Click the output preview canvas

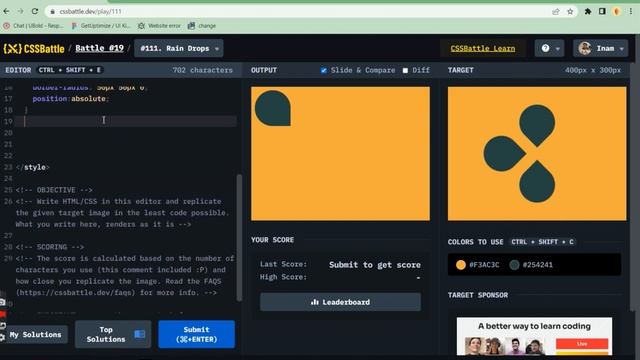(x=340, y=153)
